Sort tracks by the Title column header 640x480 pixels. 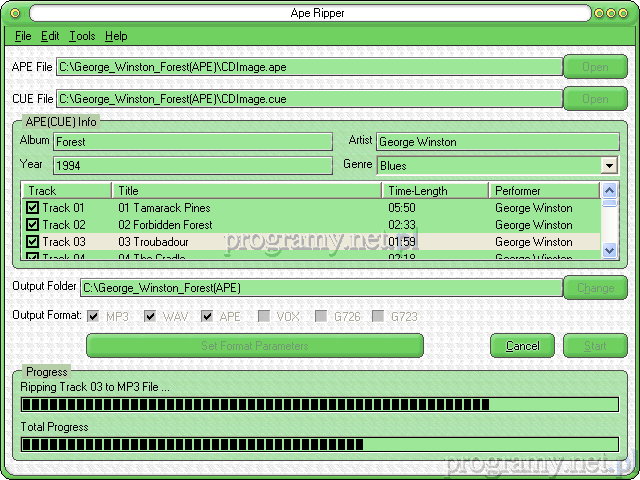point(246,190)
